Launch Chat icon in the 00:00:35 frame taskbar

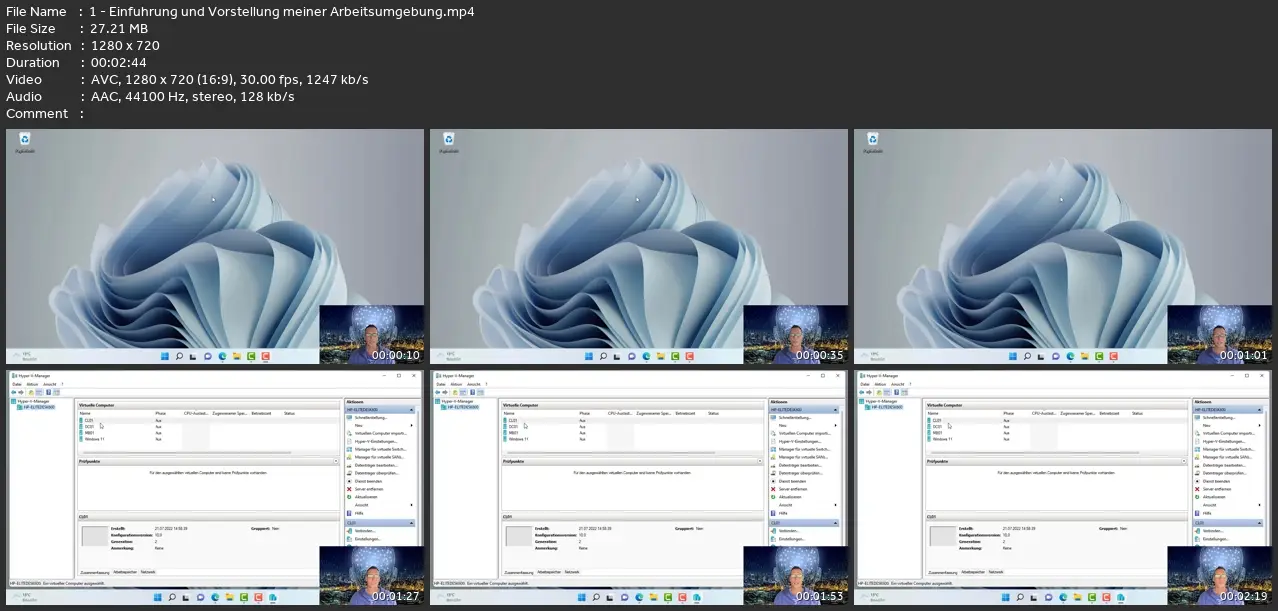[632, 356]
